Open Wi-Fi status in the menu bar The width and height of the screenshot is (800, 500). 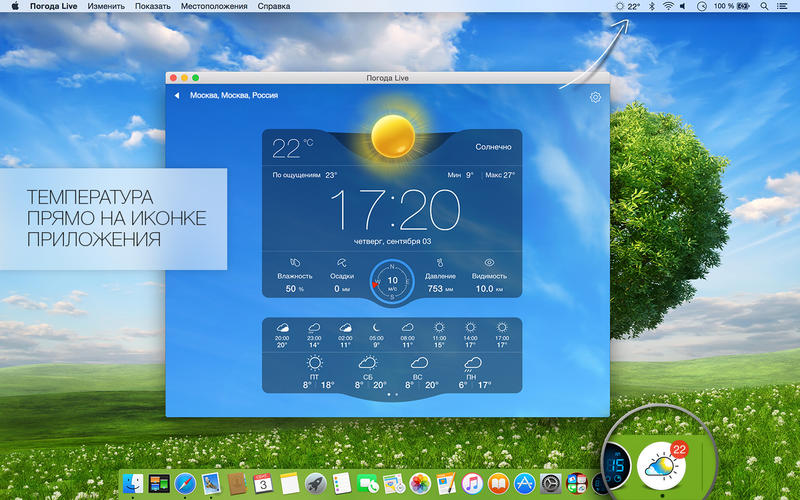(x=668, y=6)
